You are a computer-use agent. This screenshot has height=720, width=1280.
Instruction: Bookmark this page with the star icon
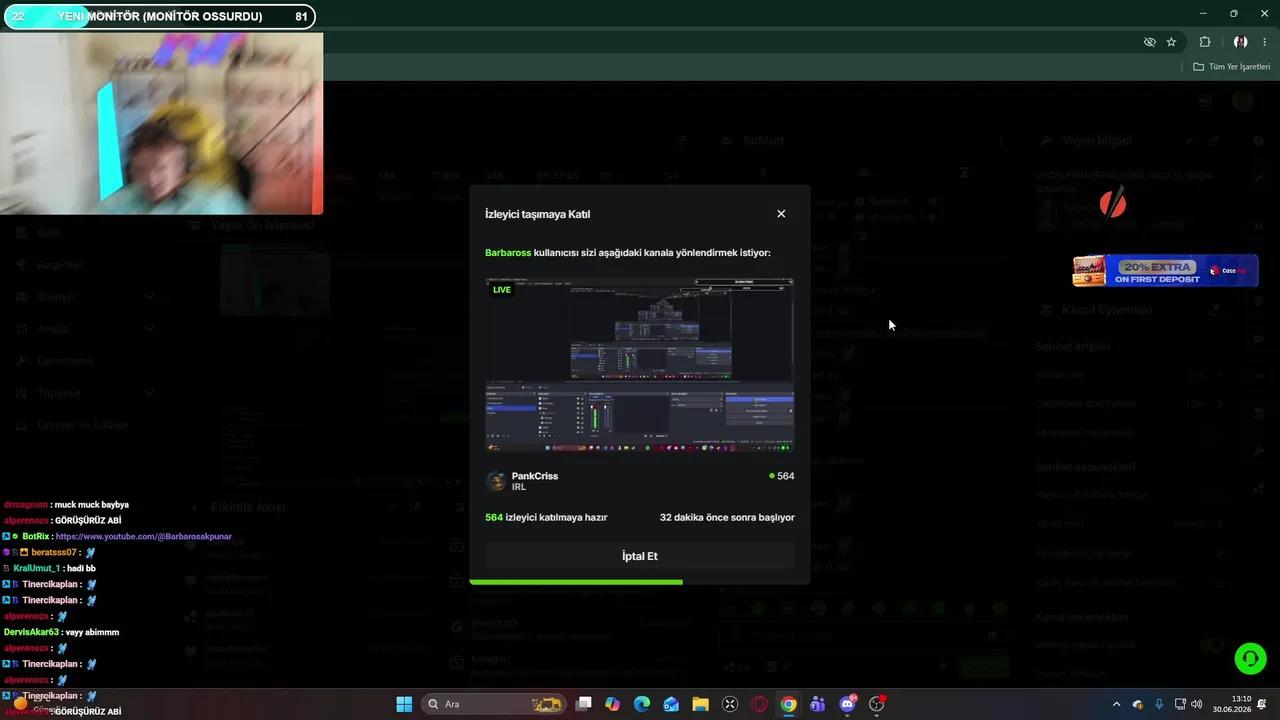1171,42
